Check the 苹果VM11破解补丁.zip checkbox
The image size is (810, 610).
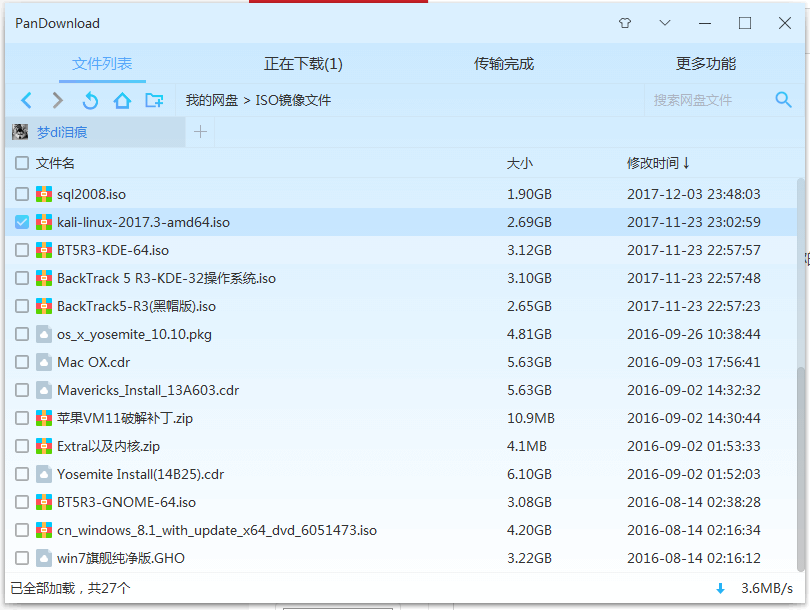(x=22, y=418)
